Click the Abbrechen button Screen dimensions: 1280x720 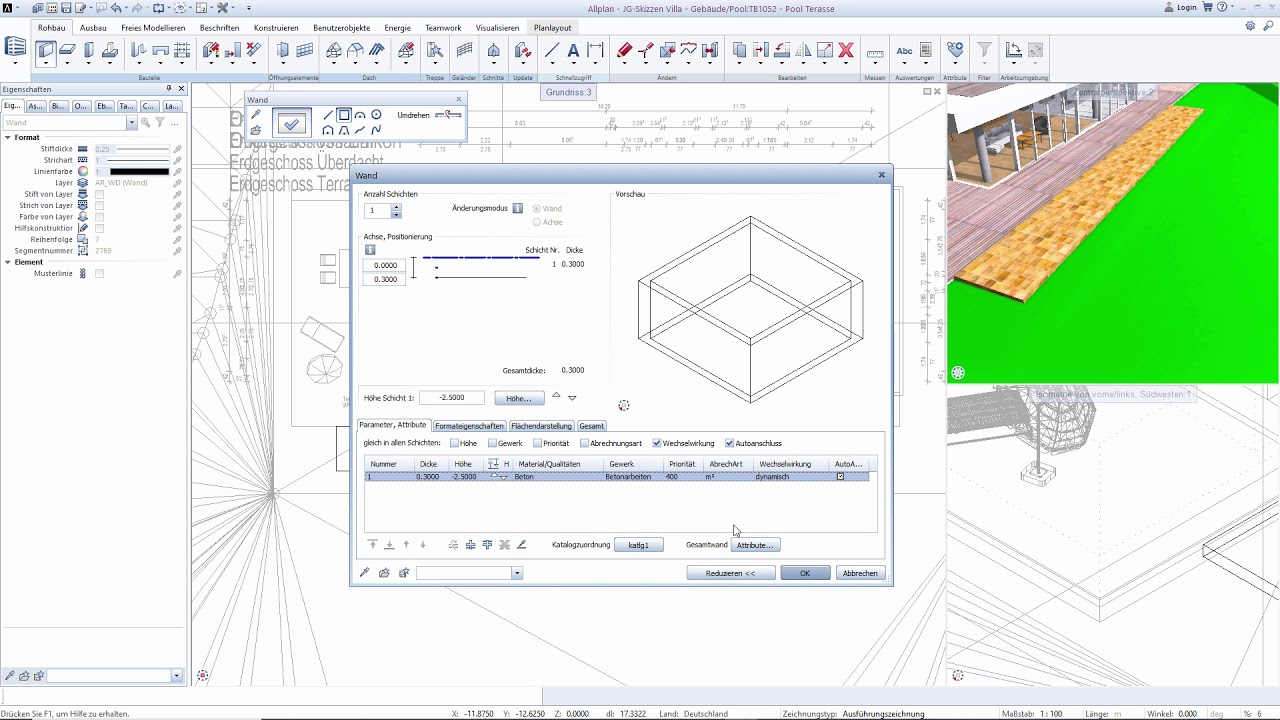click(x=860, y=573)
